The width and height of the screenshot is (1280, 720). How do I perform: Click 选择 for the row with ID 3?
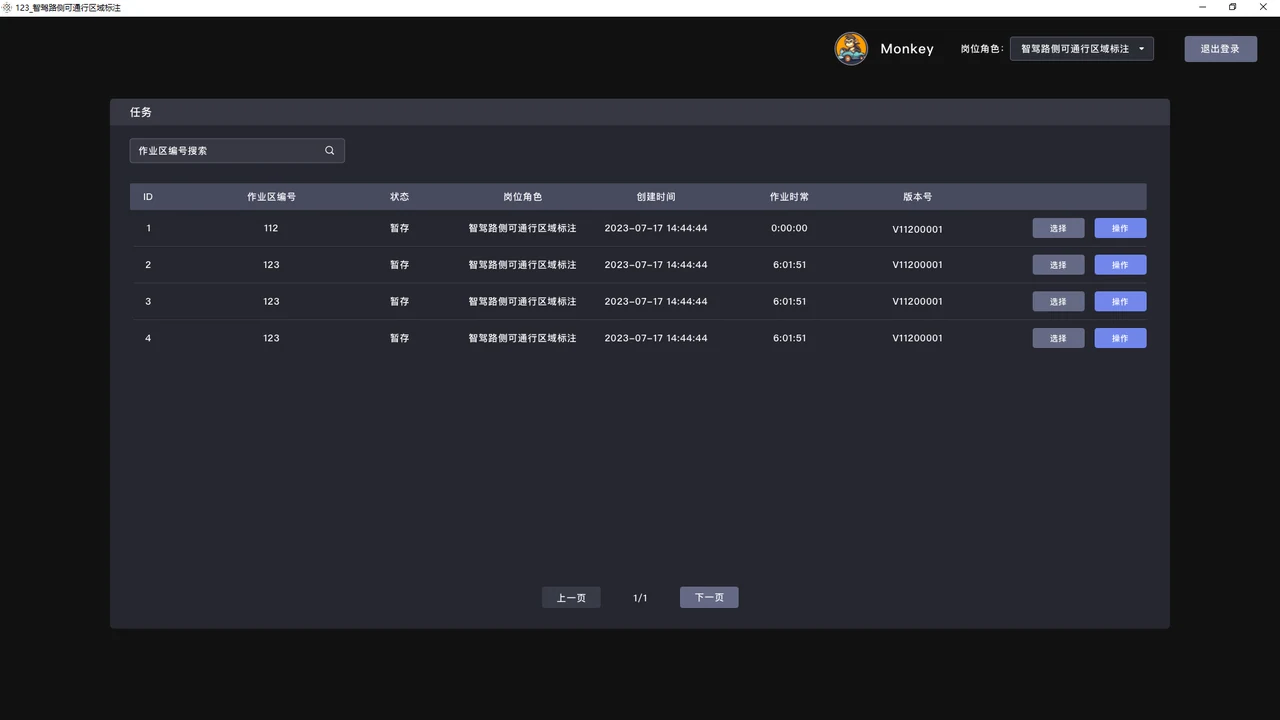point(1058,301)
